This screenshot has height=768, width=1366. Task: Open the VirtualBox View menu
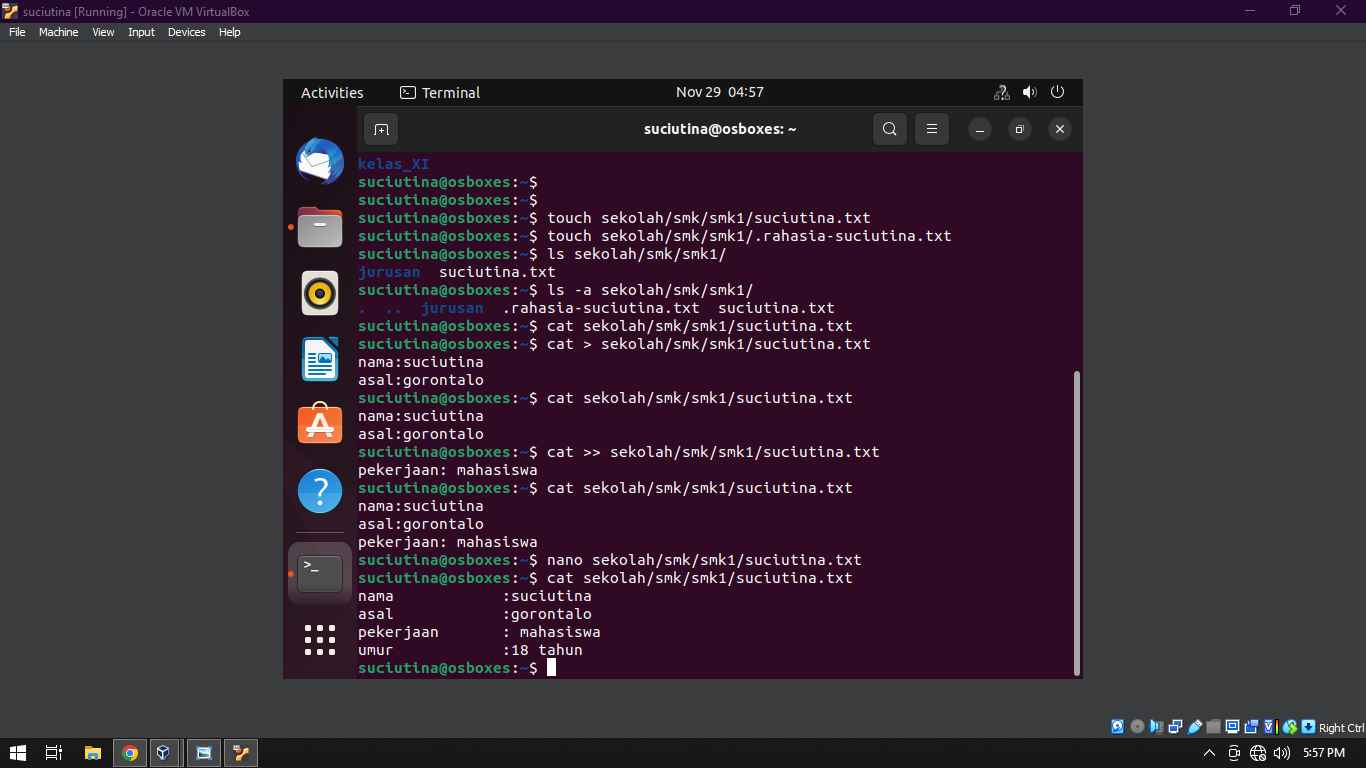(103, 32)
